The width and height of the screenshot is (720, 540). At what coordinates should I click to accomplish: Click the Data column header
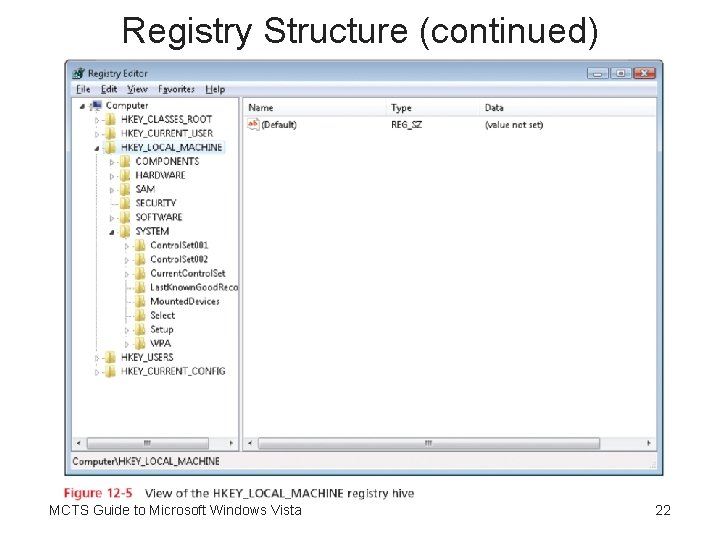(568, 108)
